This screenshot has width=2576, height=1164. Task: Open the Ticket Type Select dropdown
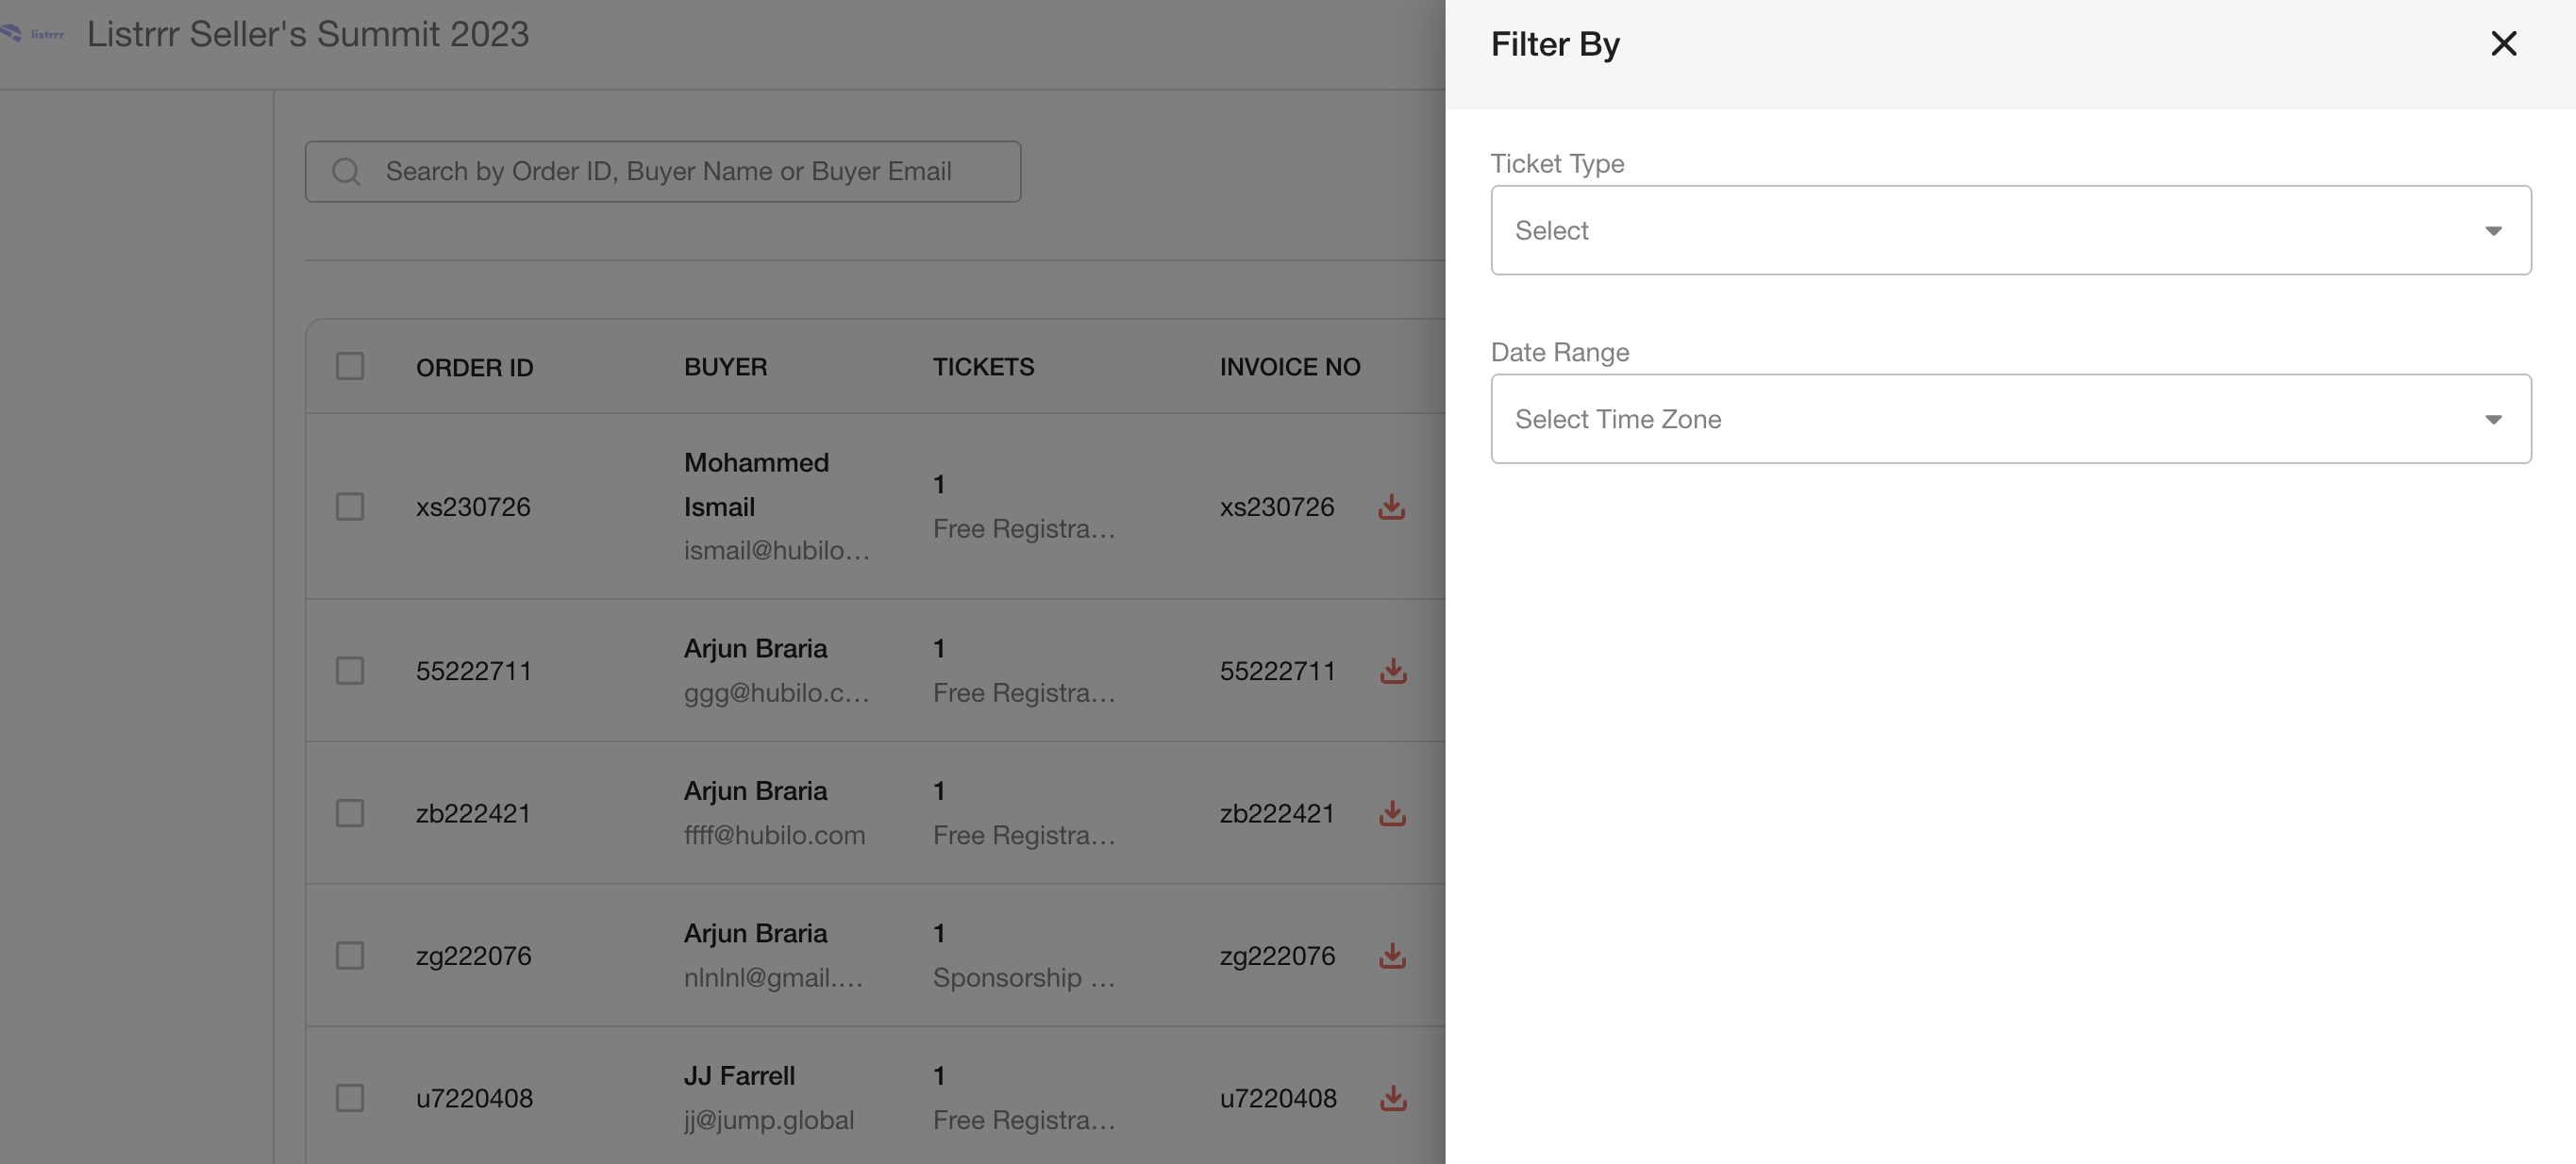2010,230
